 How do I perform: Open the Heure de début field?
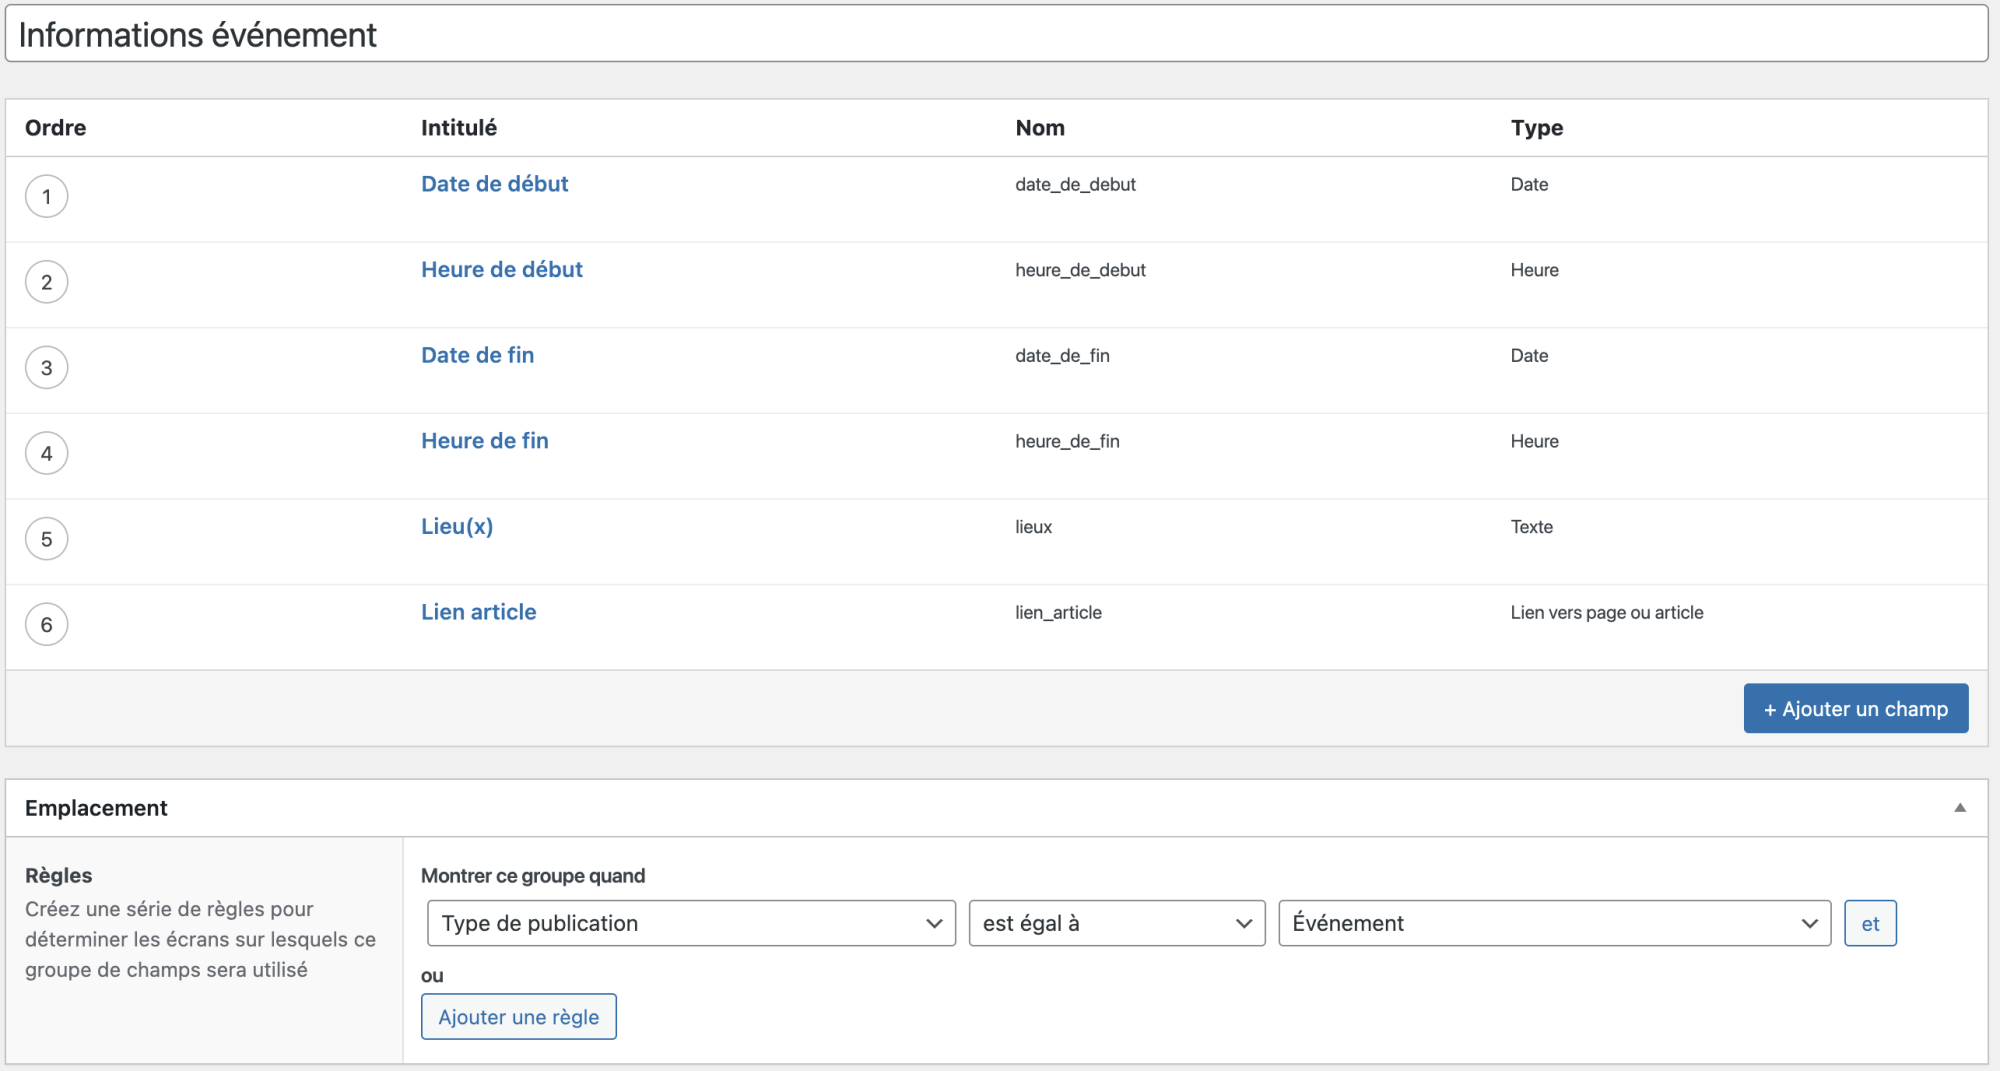(x=501, y=270)
